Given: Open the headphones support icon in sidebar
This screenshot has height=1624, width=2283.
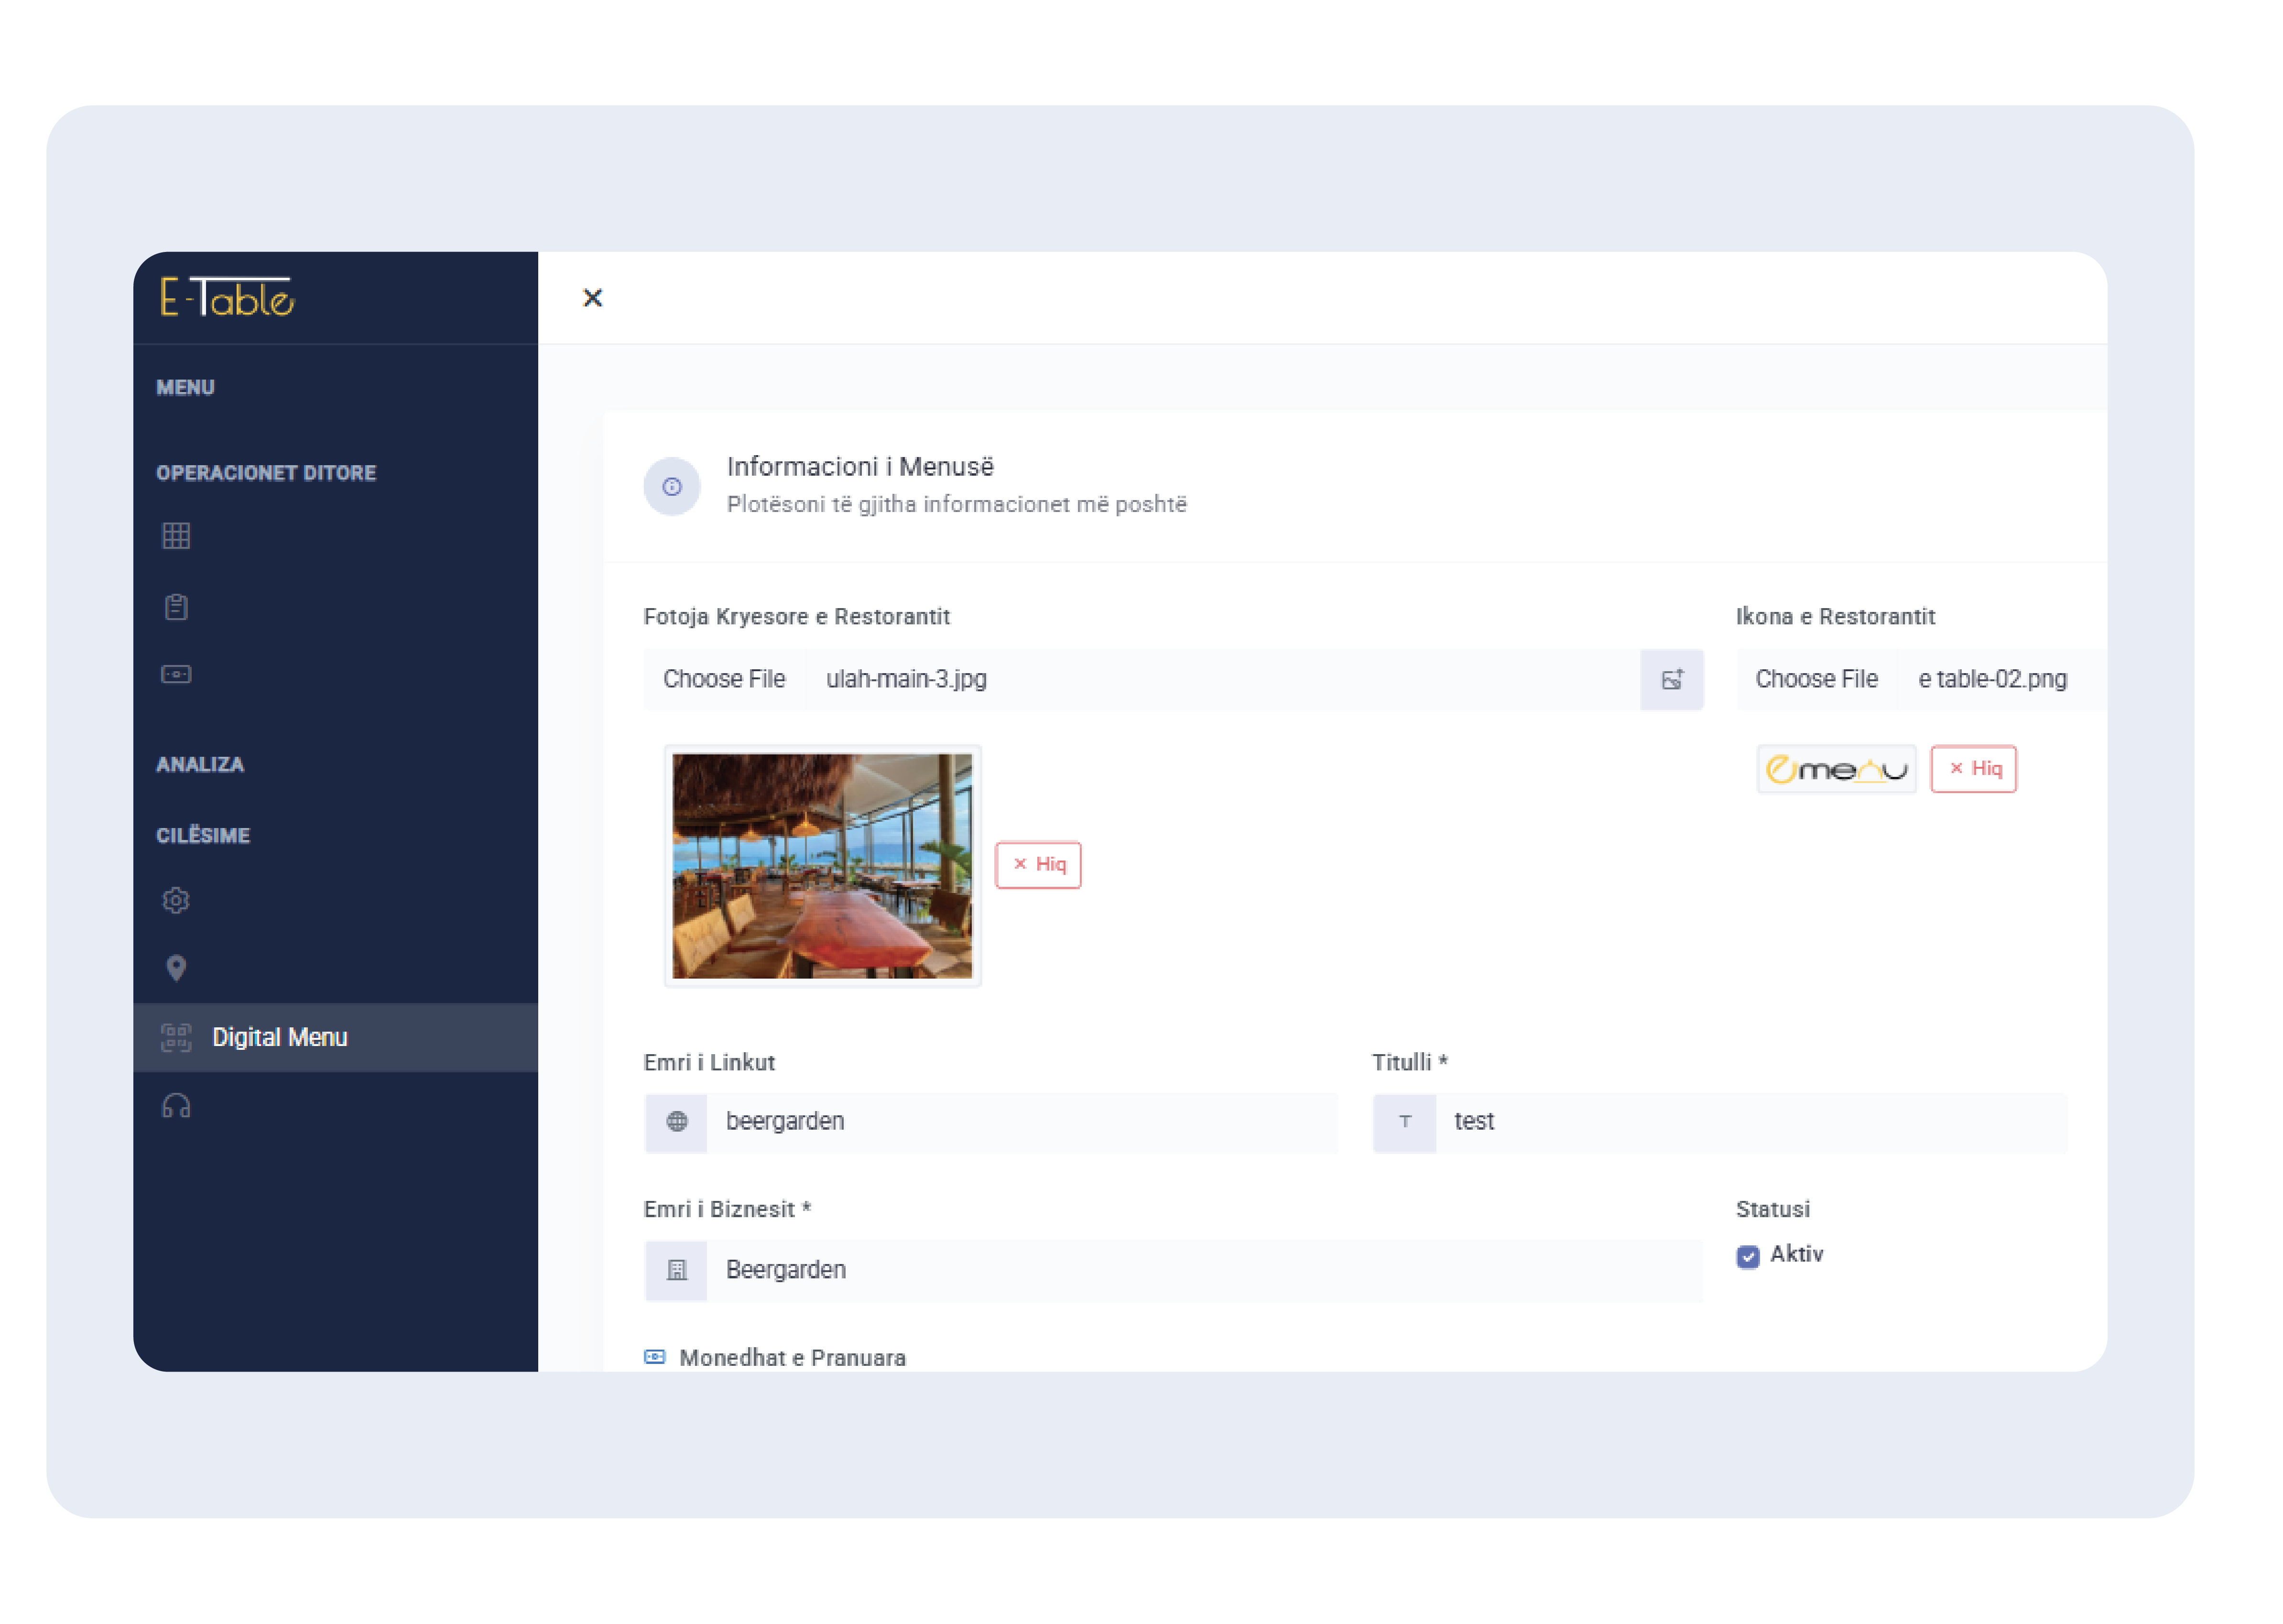Looking at the screenshot, I should point(176,1106).
